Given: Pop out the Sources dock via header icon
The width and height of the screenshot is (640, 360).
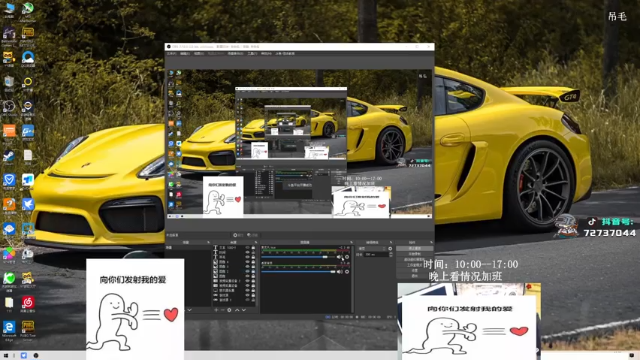Looking at the screenshot, I should 256,242.
